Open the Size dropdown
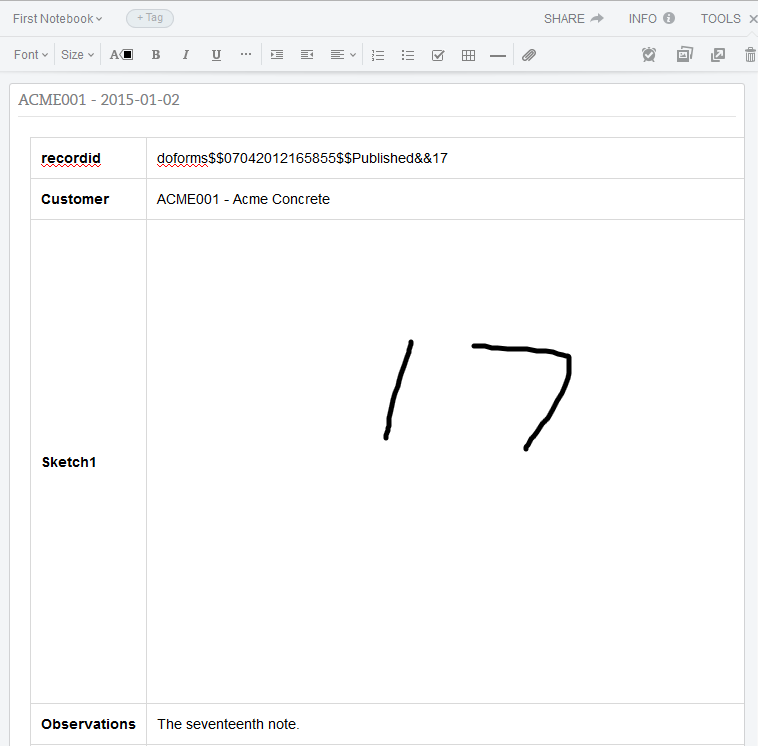Viewport: 758px width, 746px height. coord(77,55)
